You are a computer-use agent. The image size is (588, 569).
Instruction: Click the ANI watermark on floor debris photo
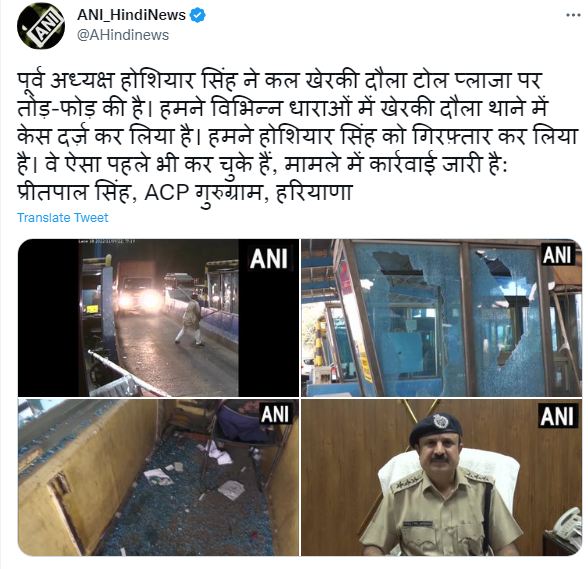276,414
